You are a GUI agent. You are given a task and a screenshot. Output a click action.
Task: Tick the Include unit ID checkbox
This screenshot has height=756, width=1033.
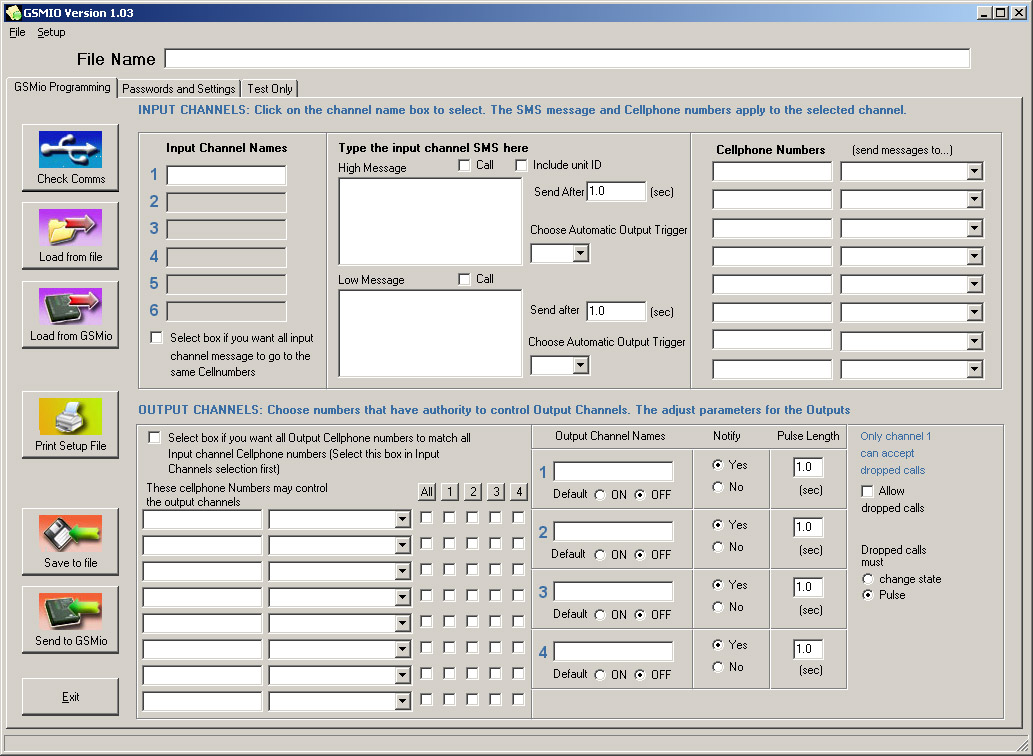pos(521,165)
